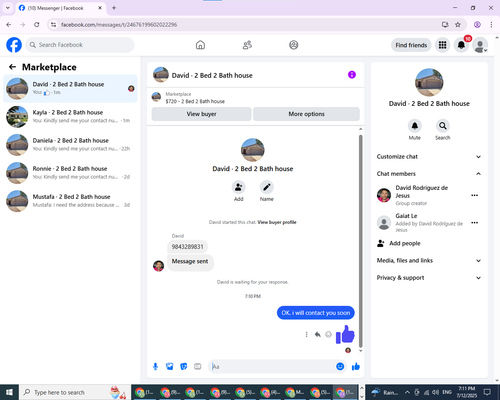Viewport: 500px width, 400px height.
Task: Bookmark this page with star icon
Action: point(458,25)
